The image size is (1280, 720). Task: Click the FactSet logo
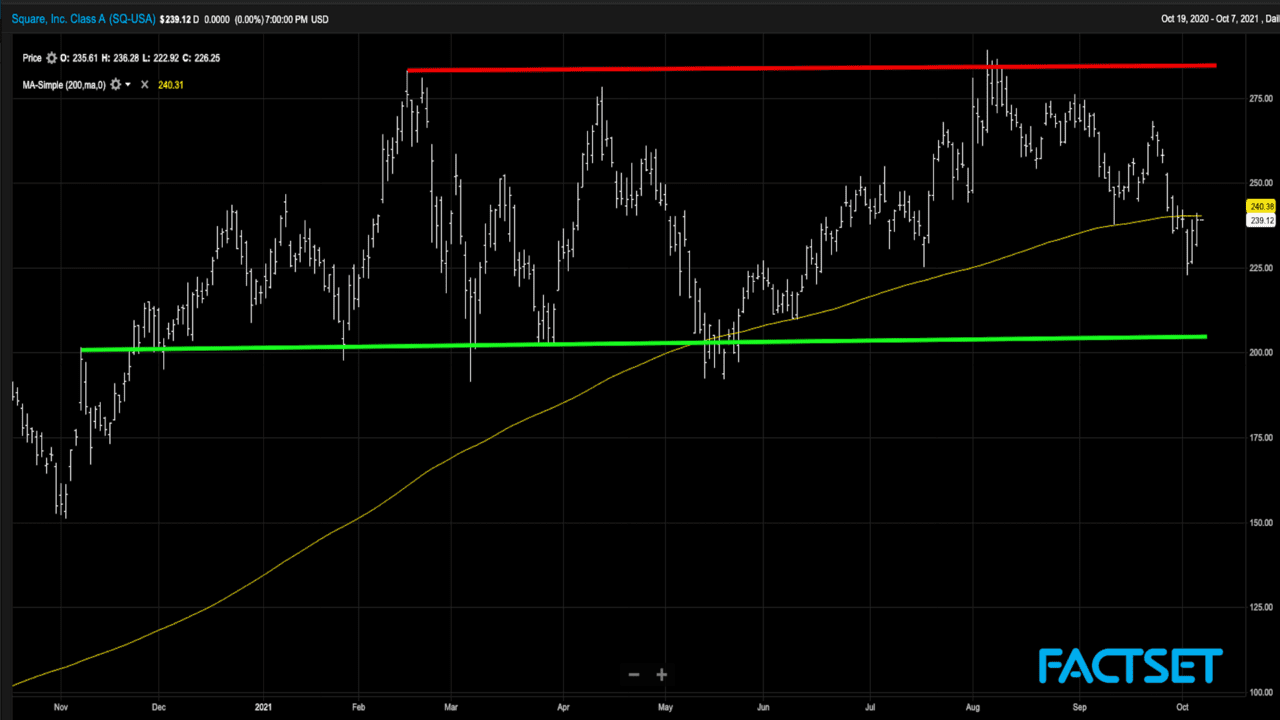pyautogui.click(x=1130, y=666)
